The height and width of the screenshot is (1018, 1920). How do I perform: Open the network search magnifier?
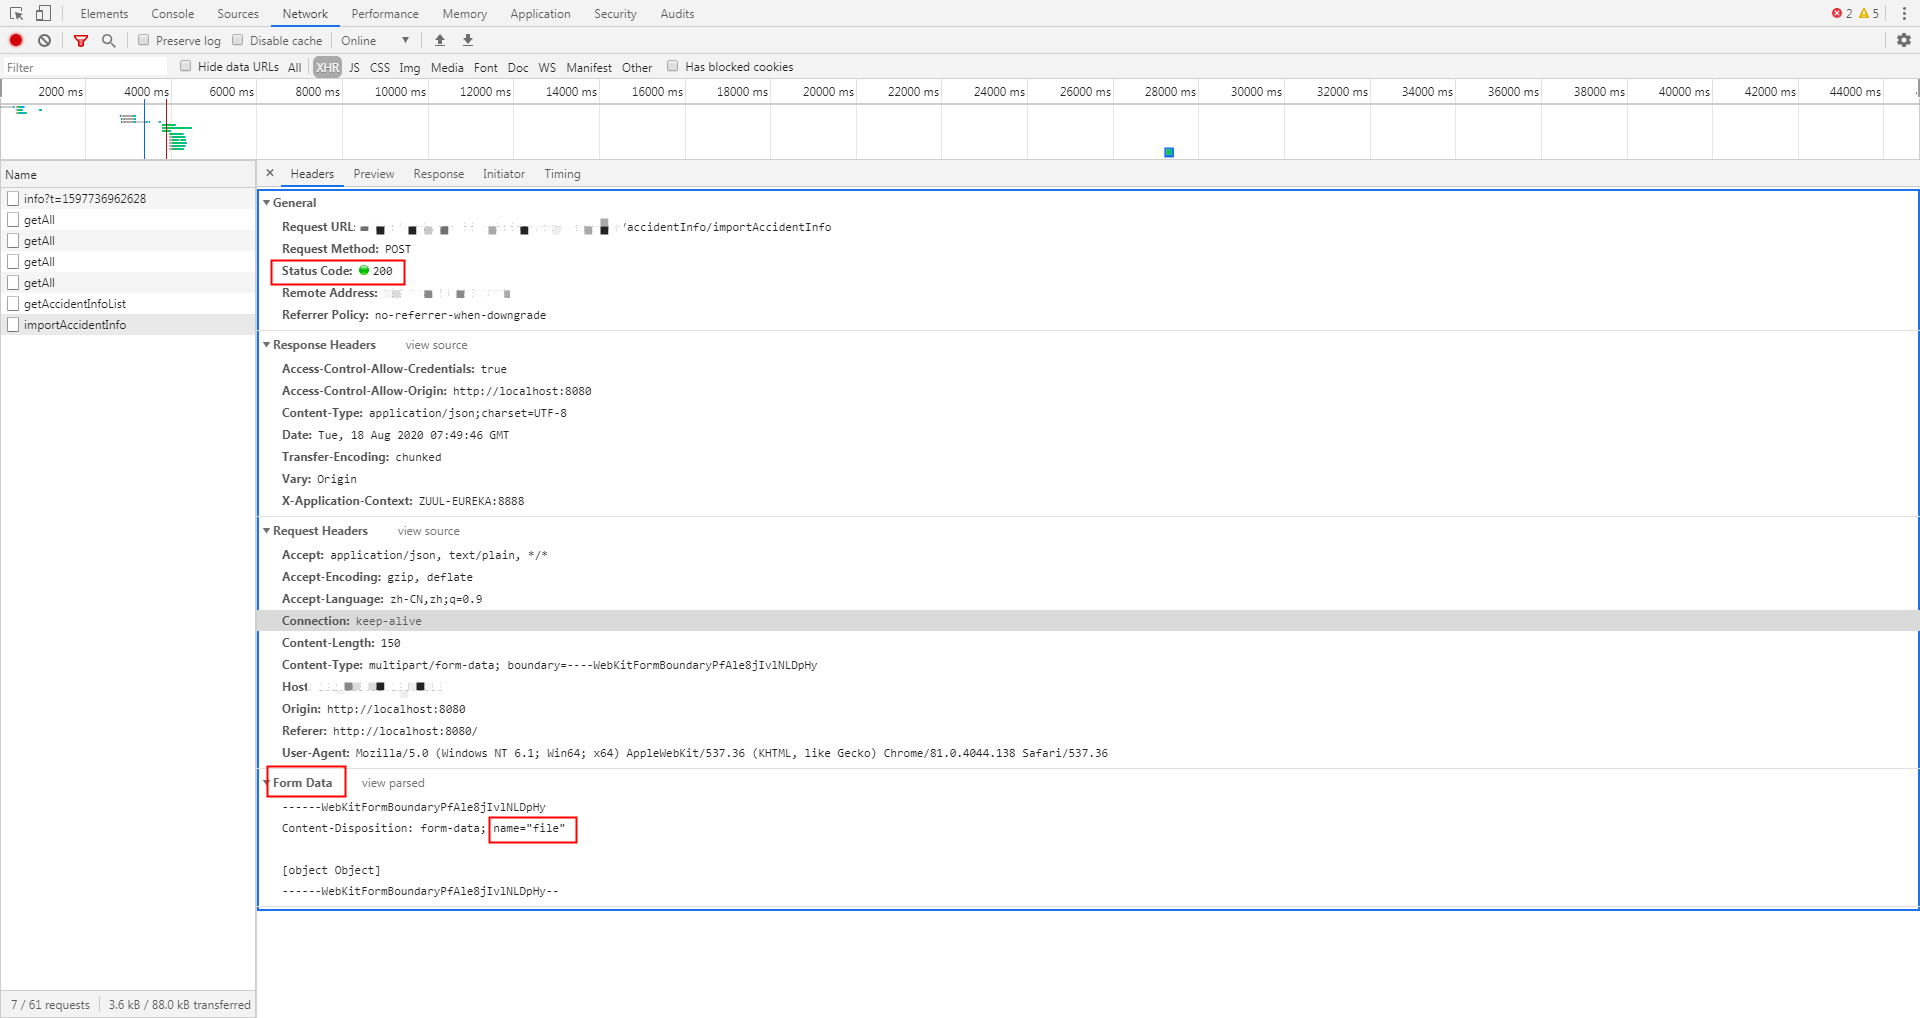point(109,40)
